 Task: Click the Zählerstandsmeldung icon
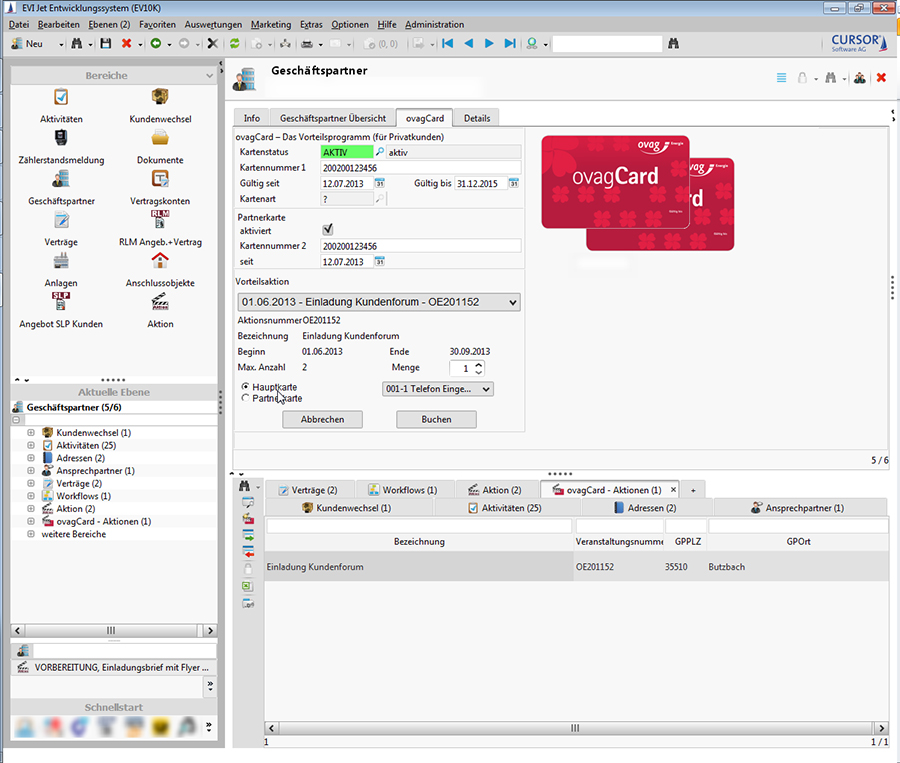click(x=61, y=138)
